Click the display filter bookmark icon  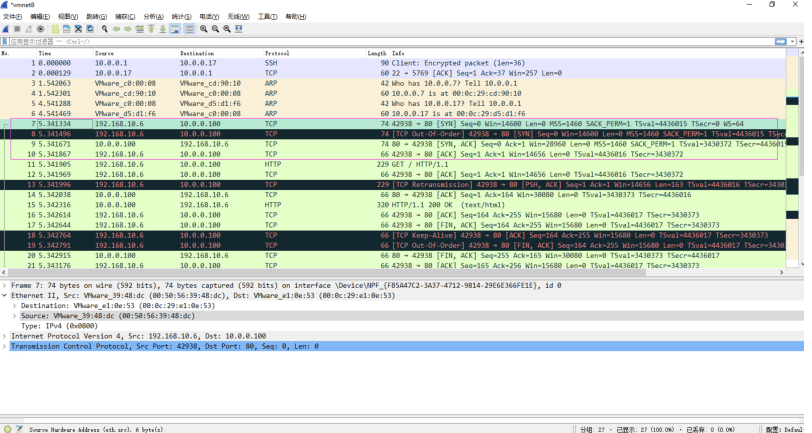[x=5, y=41]
